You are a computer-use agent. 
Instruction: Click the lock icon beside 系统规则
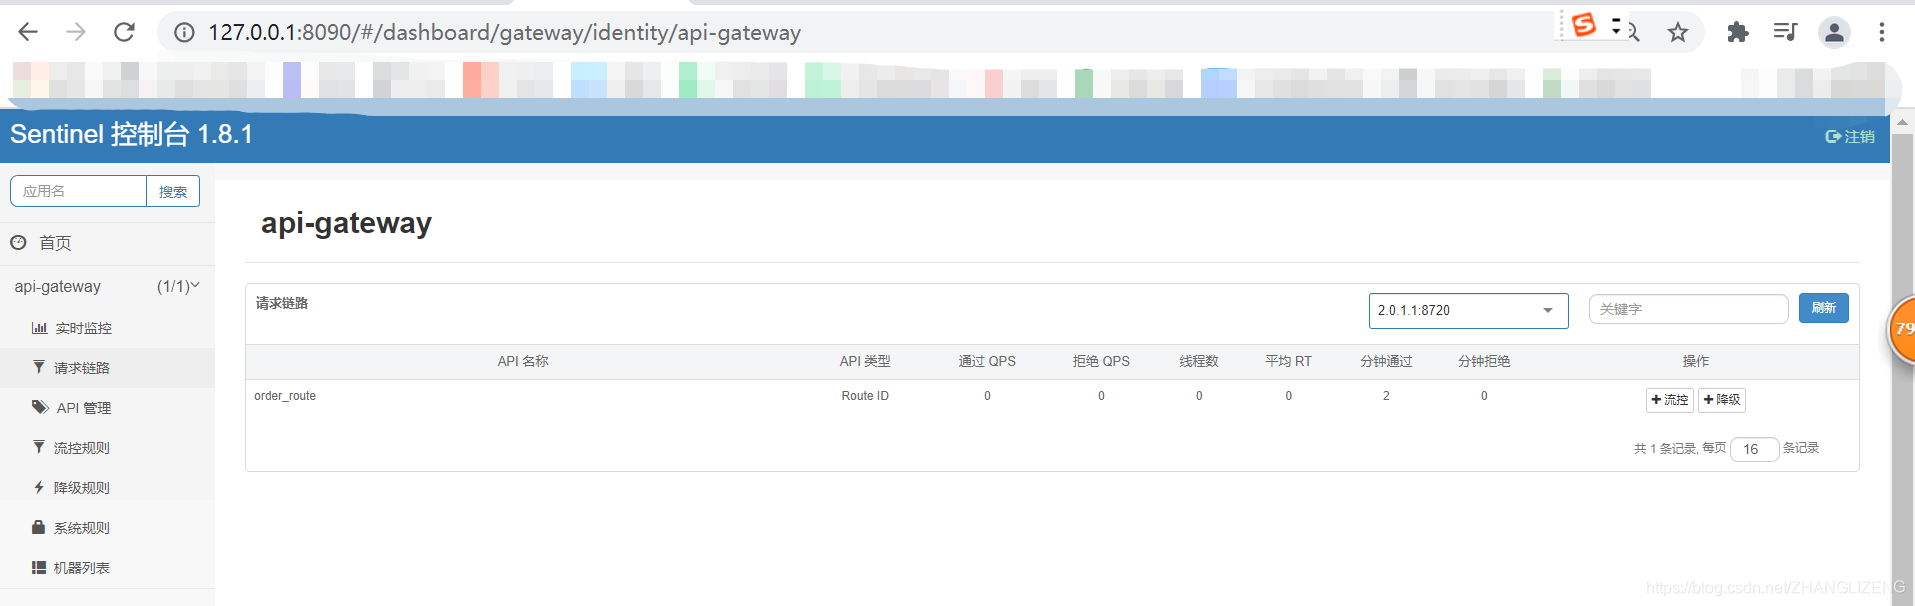38,527
